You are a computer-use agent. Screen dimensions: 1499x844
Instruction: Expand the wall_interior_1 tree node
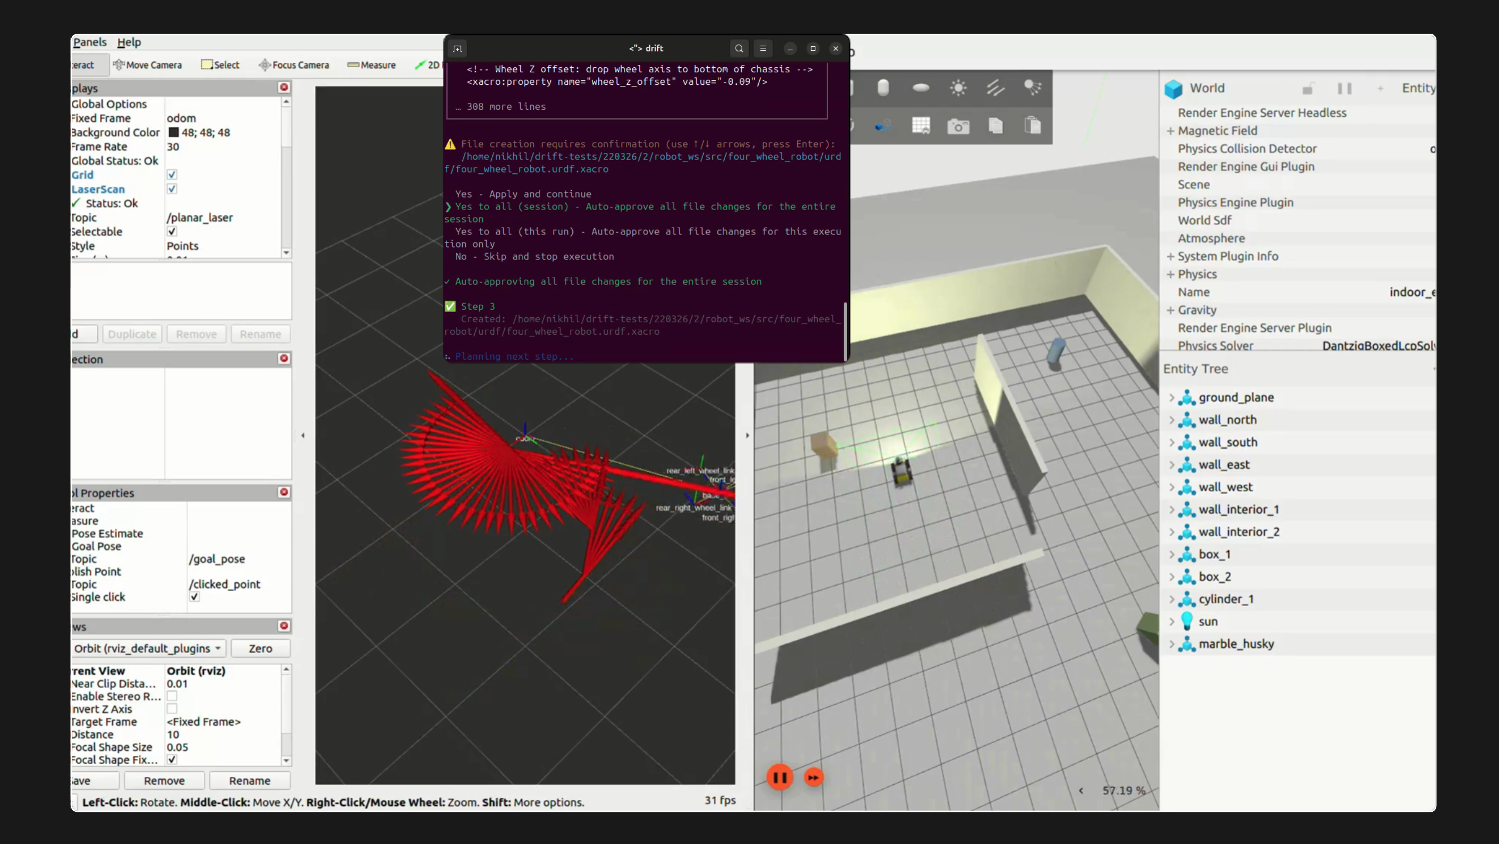(1172, 510)
